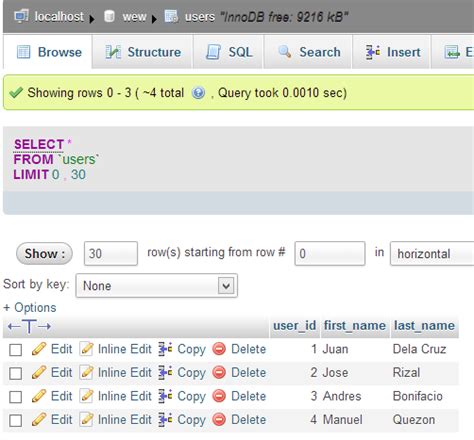Open the horizontal display mode dropdown

(432, 254)
